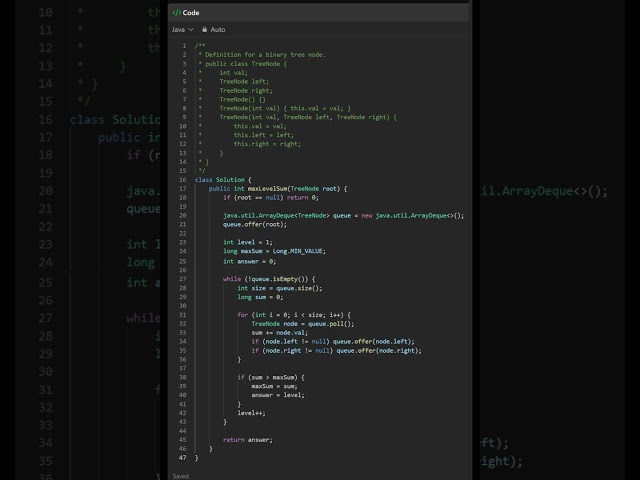Click the 'if (sum > maxSum)' line
This screenshot has width=640, height=480.
click(270, 376)
